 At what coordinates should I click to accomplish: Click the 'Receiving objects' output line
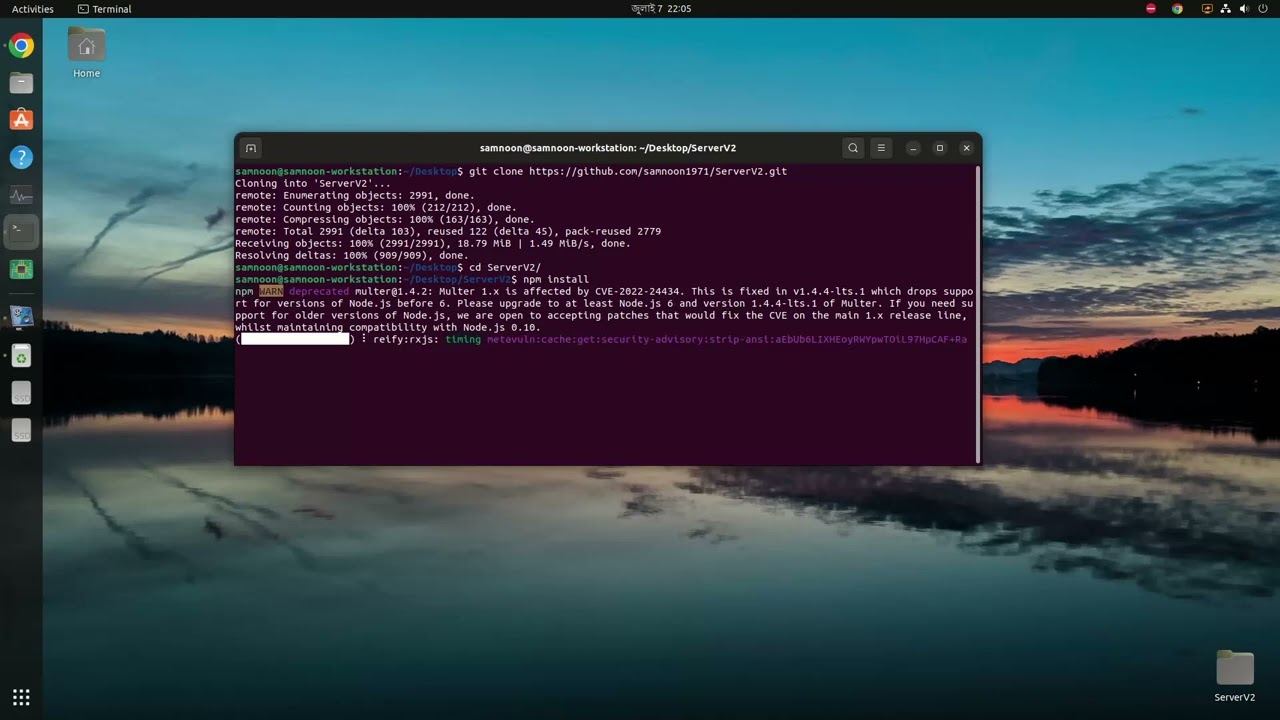tap(433, 244)
